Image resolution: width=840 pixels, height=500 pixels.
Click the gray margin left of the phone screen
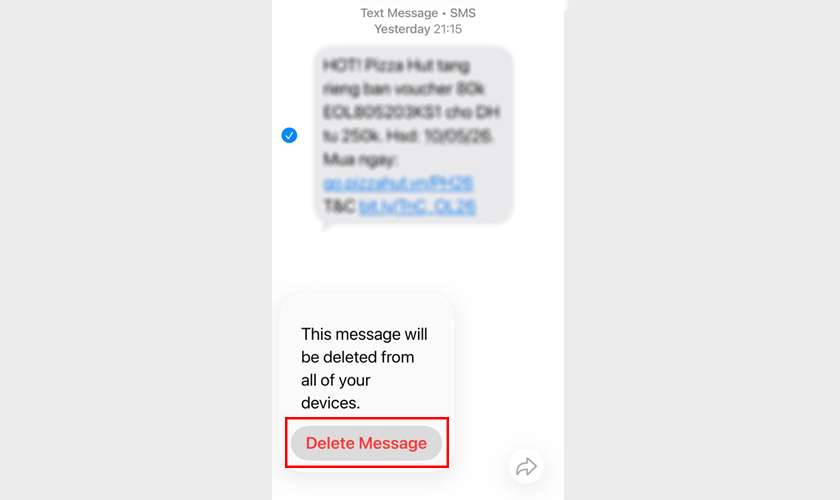pyautogui.click(x=136, y=250)
